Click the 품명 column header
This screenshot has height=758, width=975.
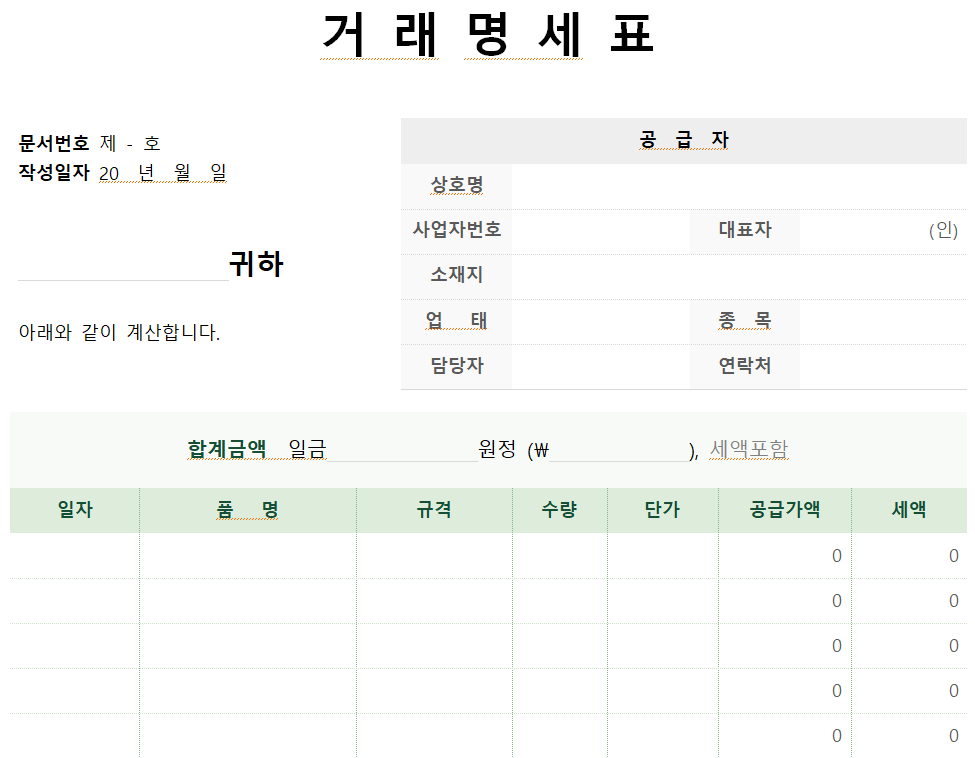tap(246, 509)
